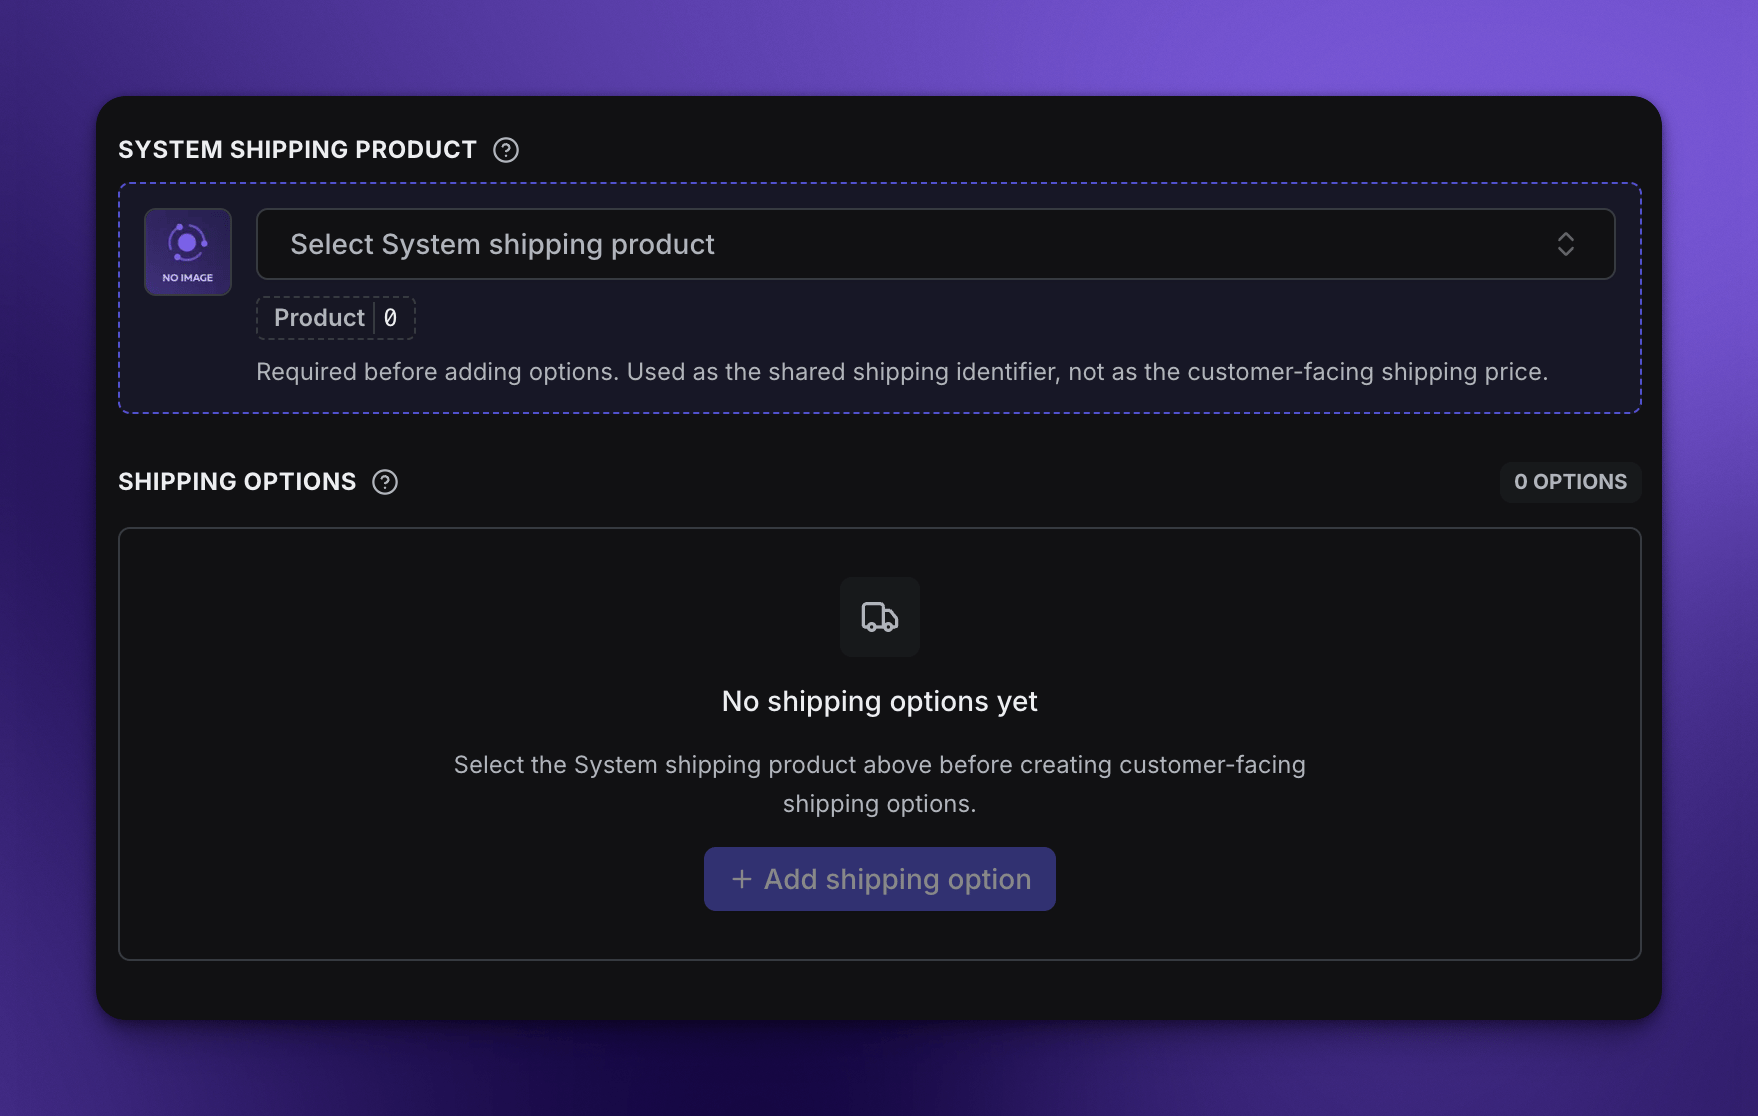This screenshot has width=1758, height=1116.
Task: Click the 0 OPTIONS counter badge
Action: [1570, 482]
